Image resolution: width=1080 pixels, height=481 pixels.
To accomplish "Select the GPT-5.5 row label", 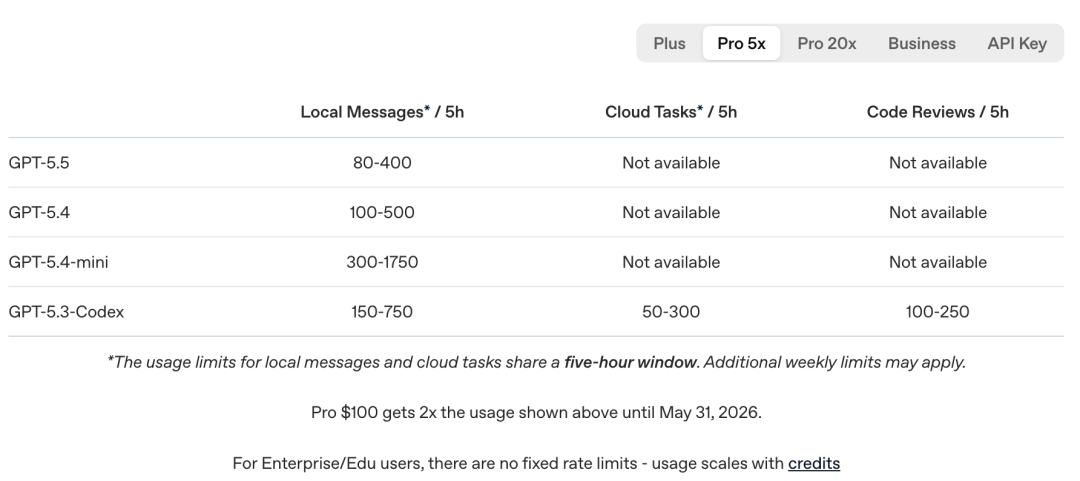I will (39, 163).
